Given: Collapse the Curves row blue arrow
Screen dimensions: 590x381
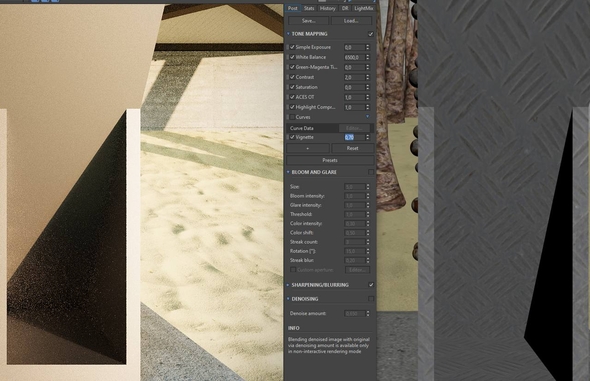Looking at the screenshot, I should tap(368, 117).
